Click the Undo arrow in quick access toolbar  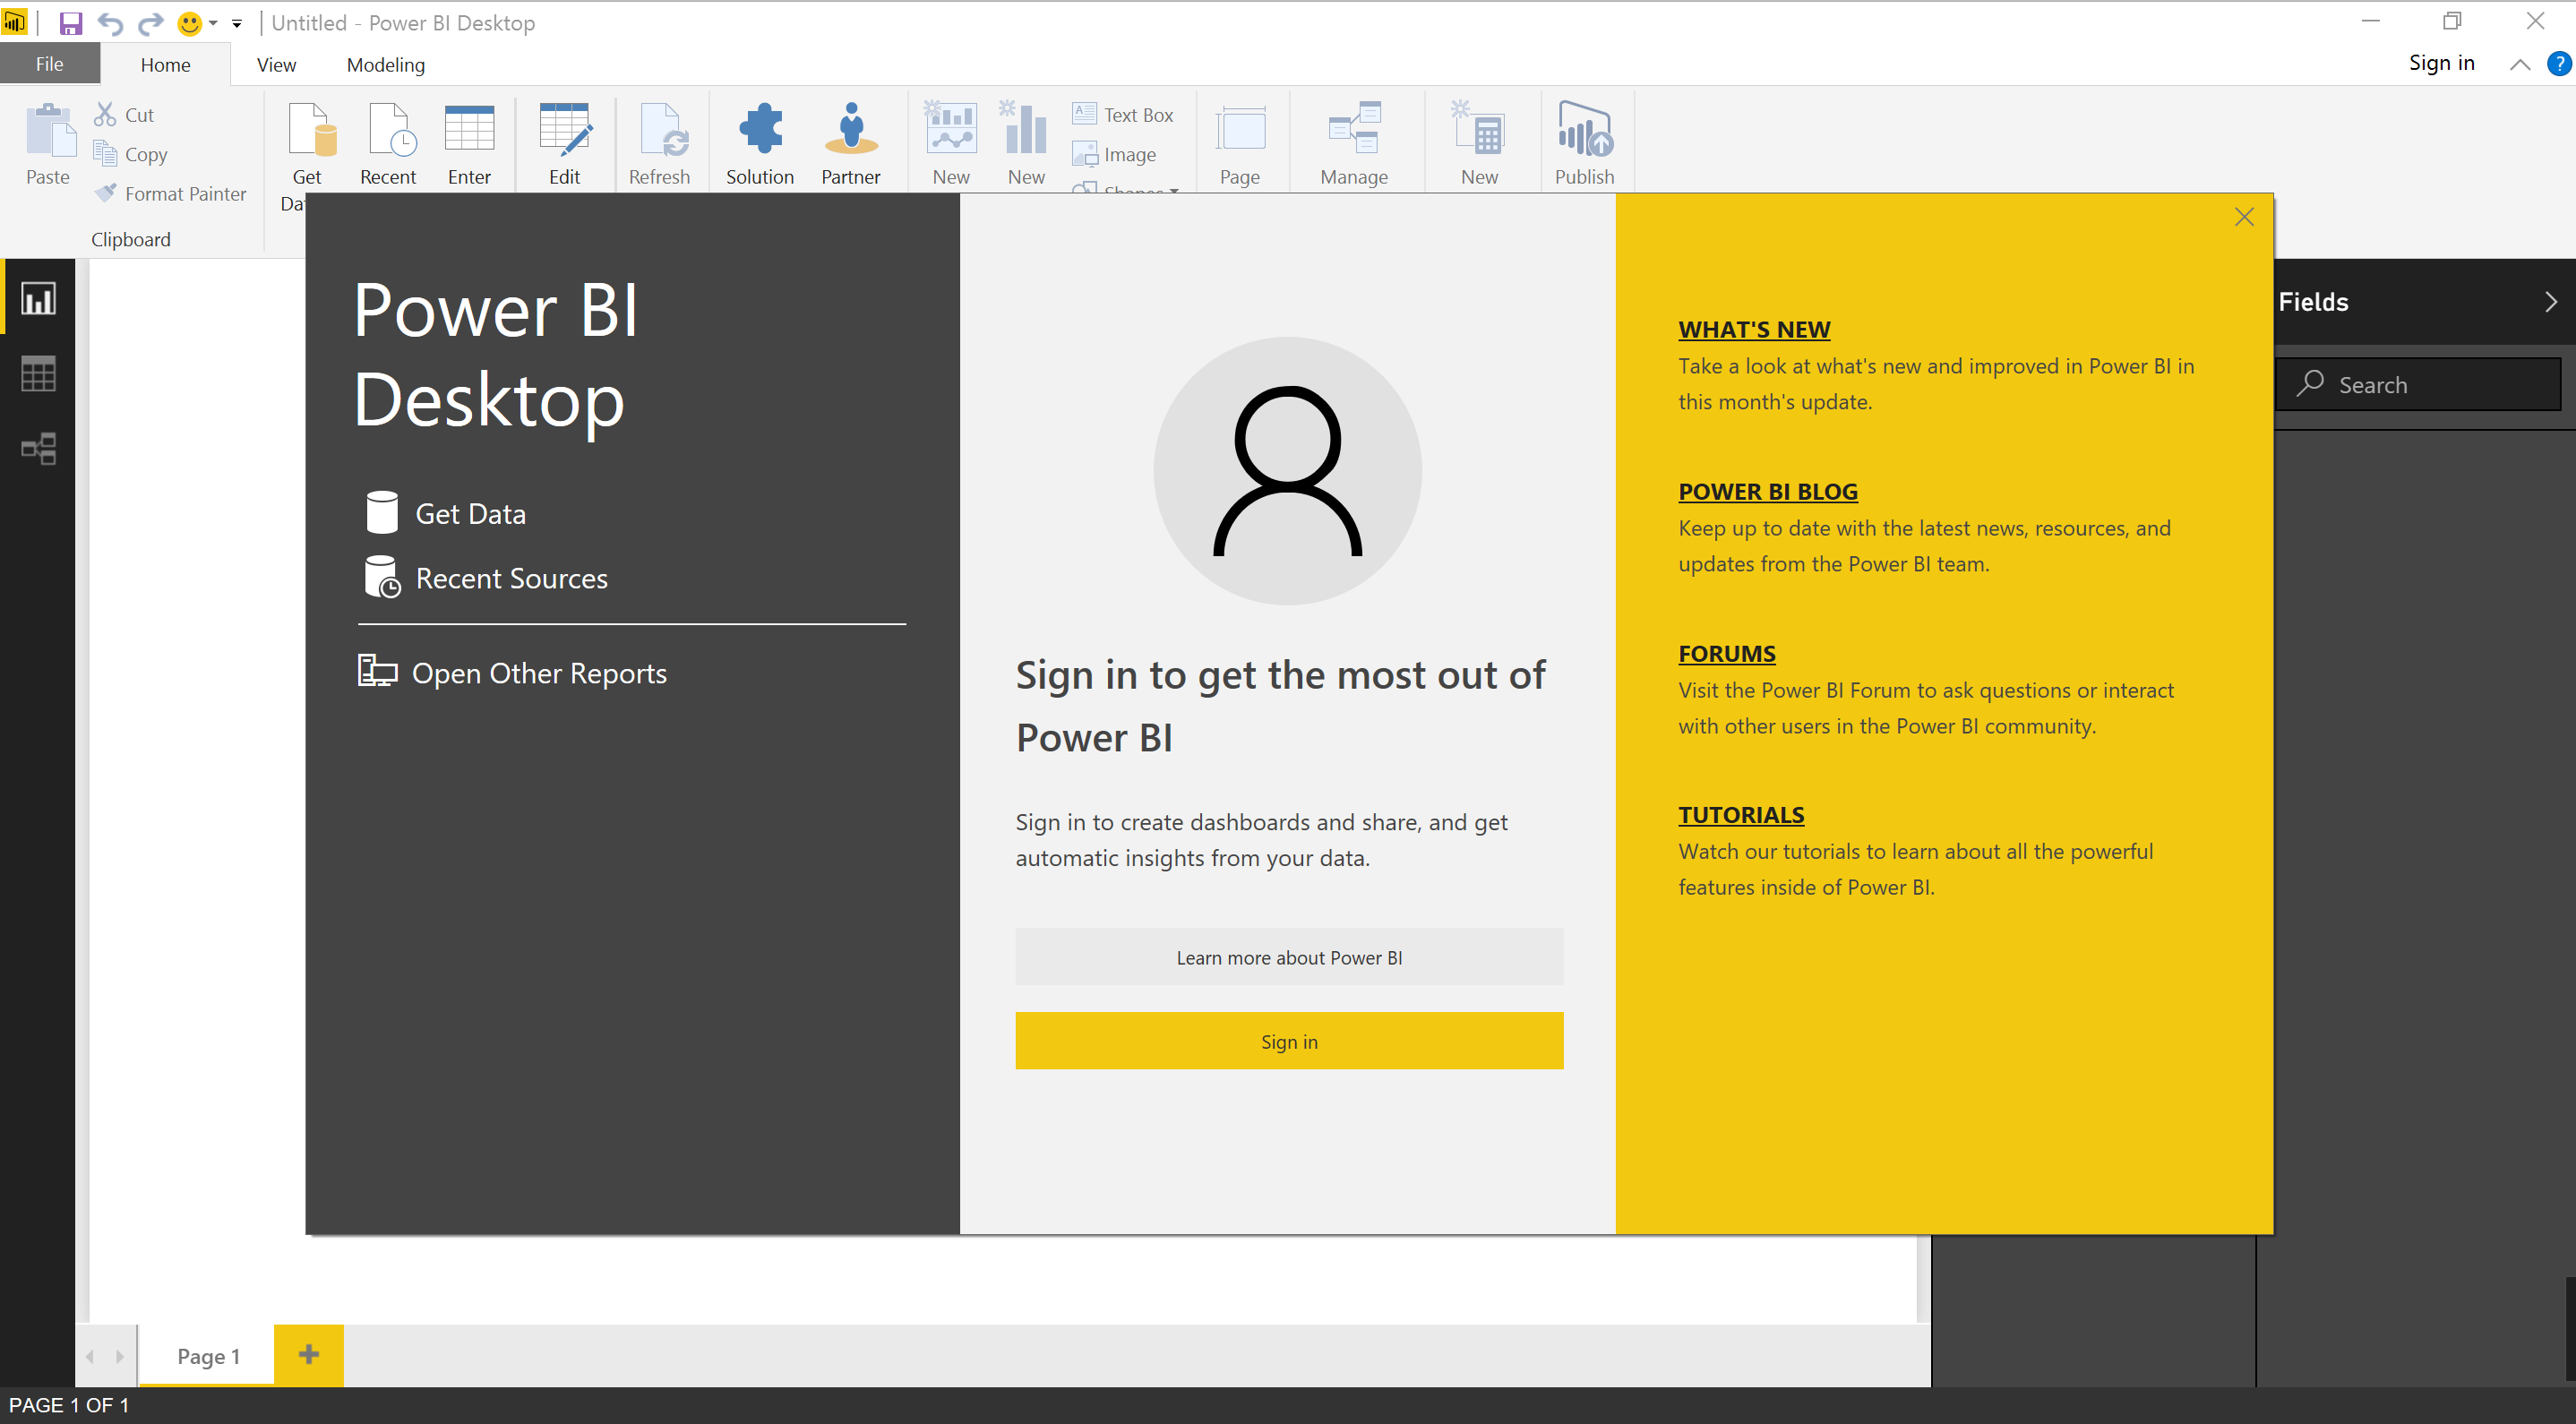[x=110, y=23]
